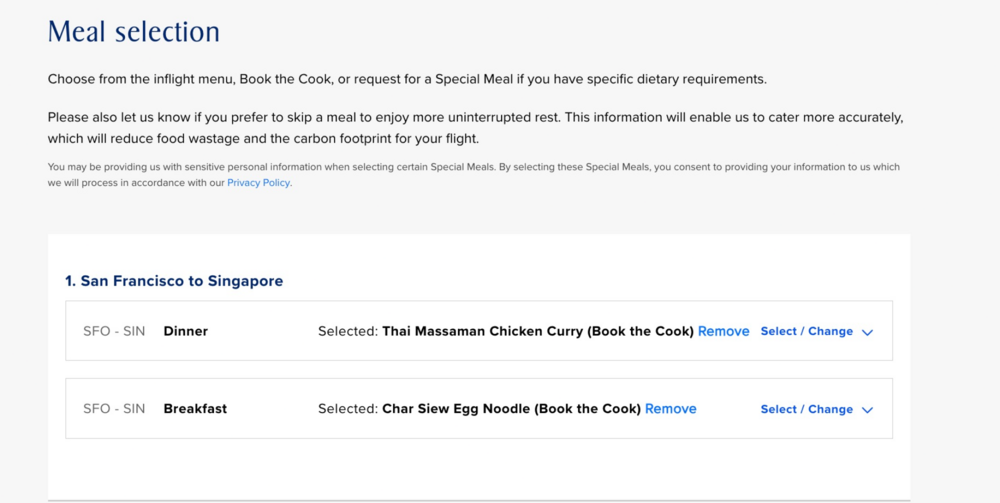Click the San Francisco to Singapore heading
This screenshot has height=503, width=1000.
point(174,281)
